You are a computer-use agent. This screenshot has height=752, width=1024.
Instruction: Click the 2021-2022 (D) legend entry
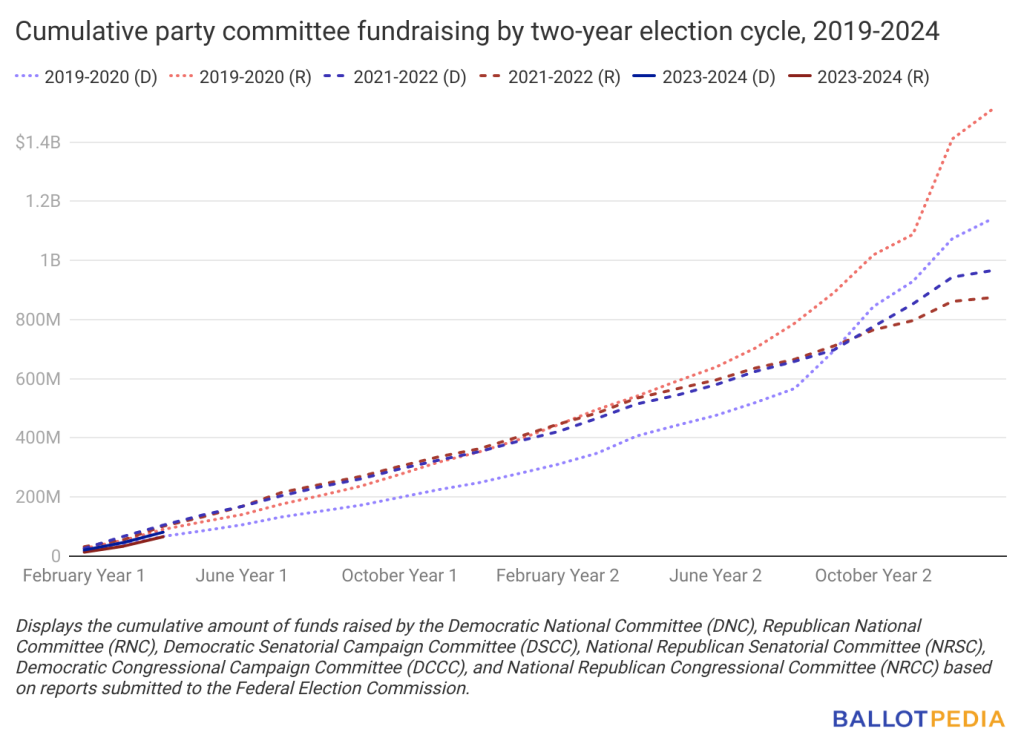395,77
